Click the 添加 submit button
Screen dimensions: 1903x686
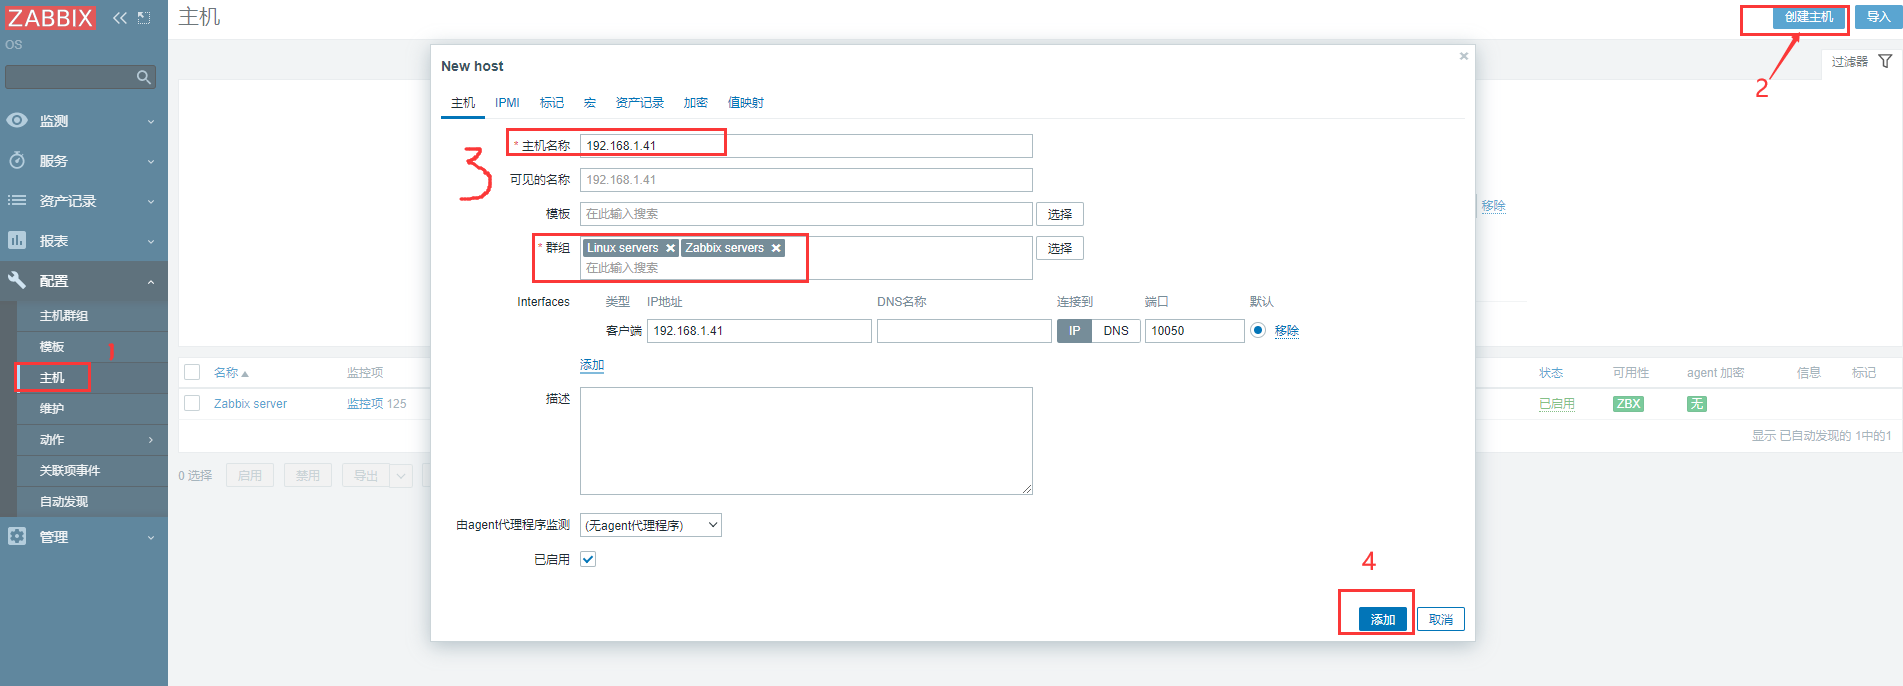(1383, 620)
